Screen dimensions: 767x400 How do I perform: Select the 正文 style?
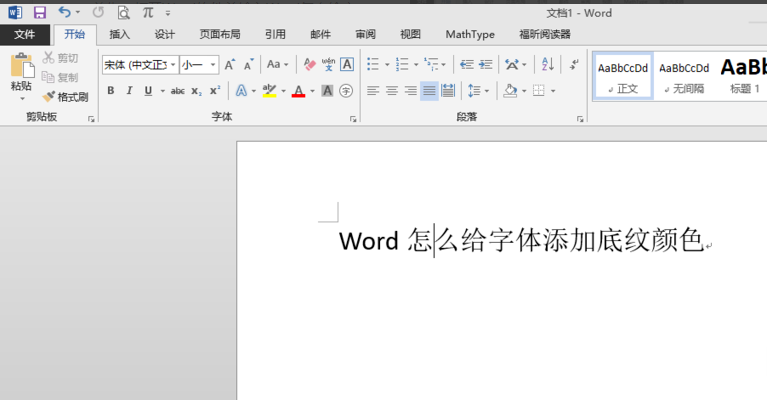pos(623,77)
